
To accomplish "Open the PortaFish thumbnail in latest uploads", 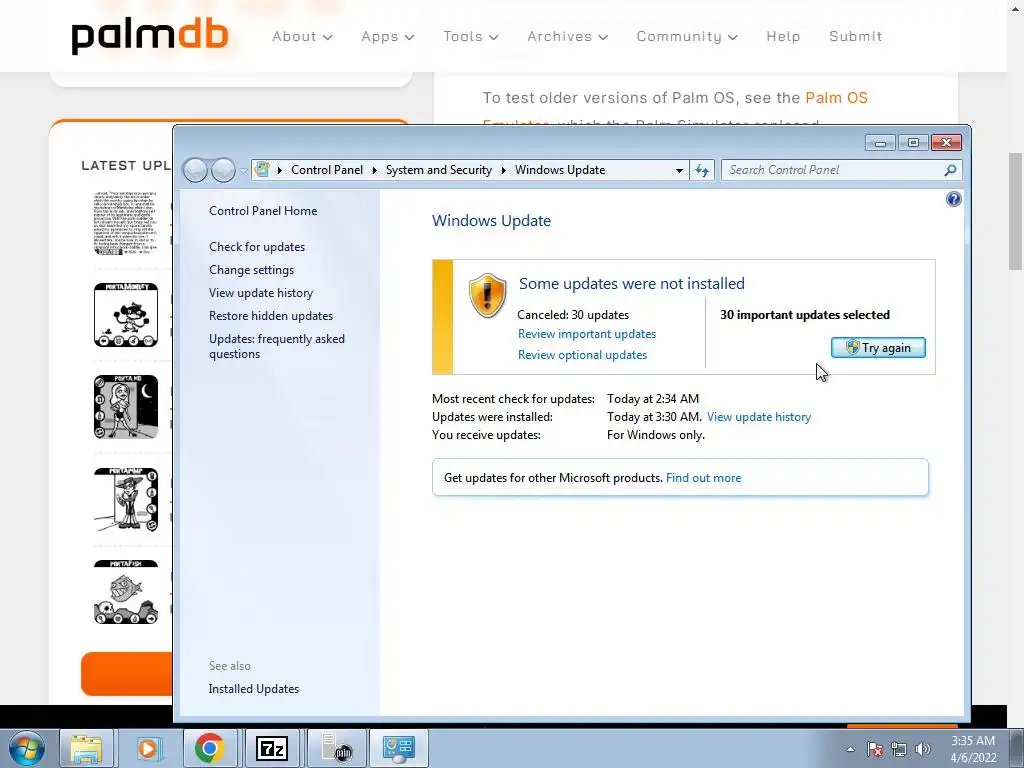I will (126, 592).
